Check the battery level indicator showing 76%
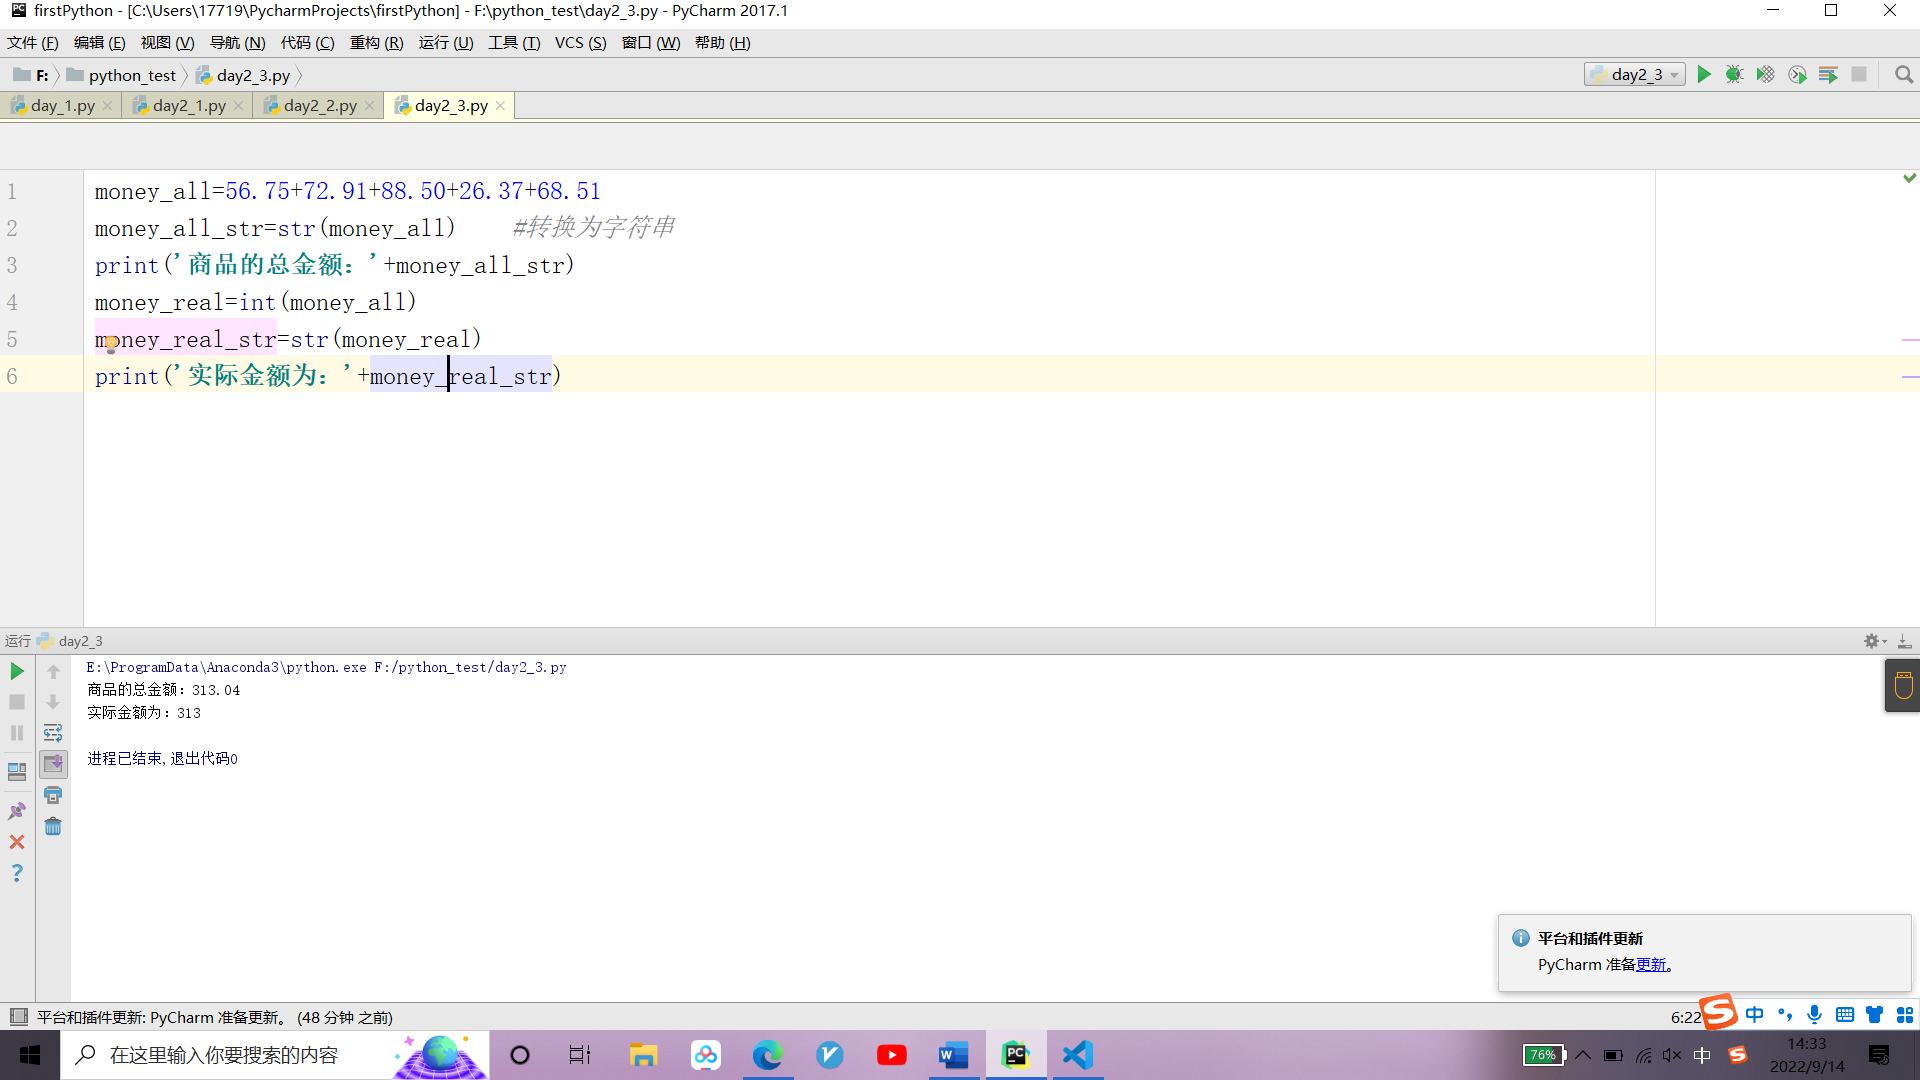Screen dimensions: 1920x1080 [1543, 1055]
